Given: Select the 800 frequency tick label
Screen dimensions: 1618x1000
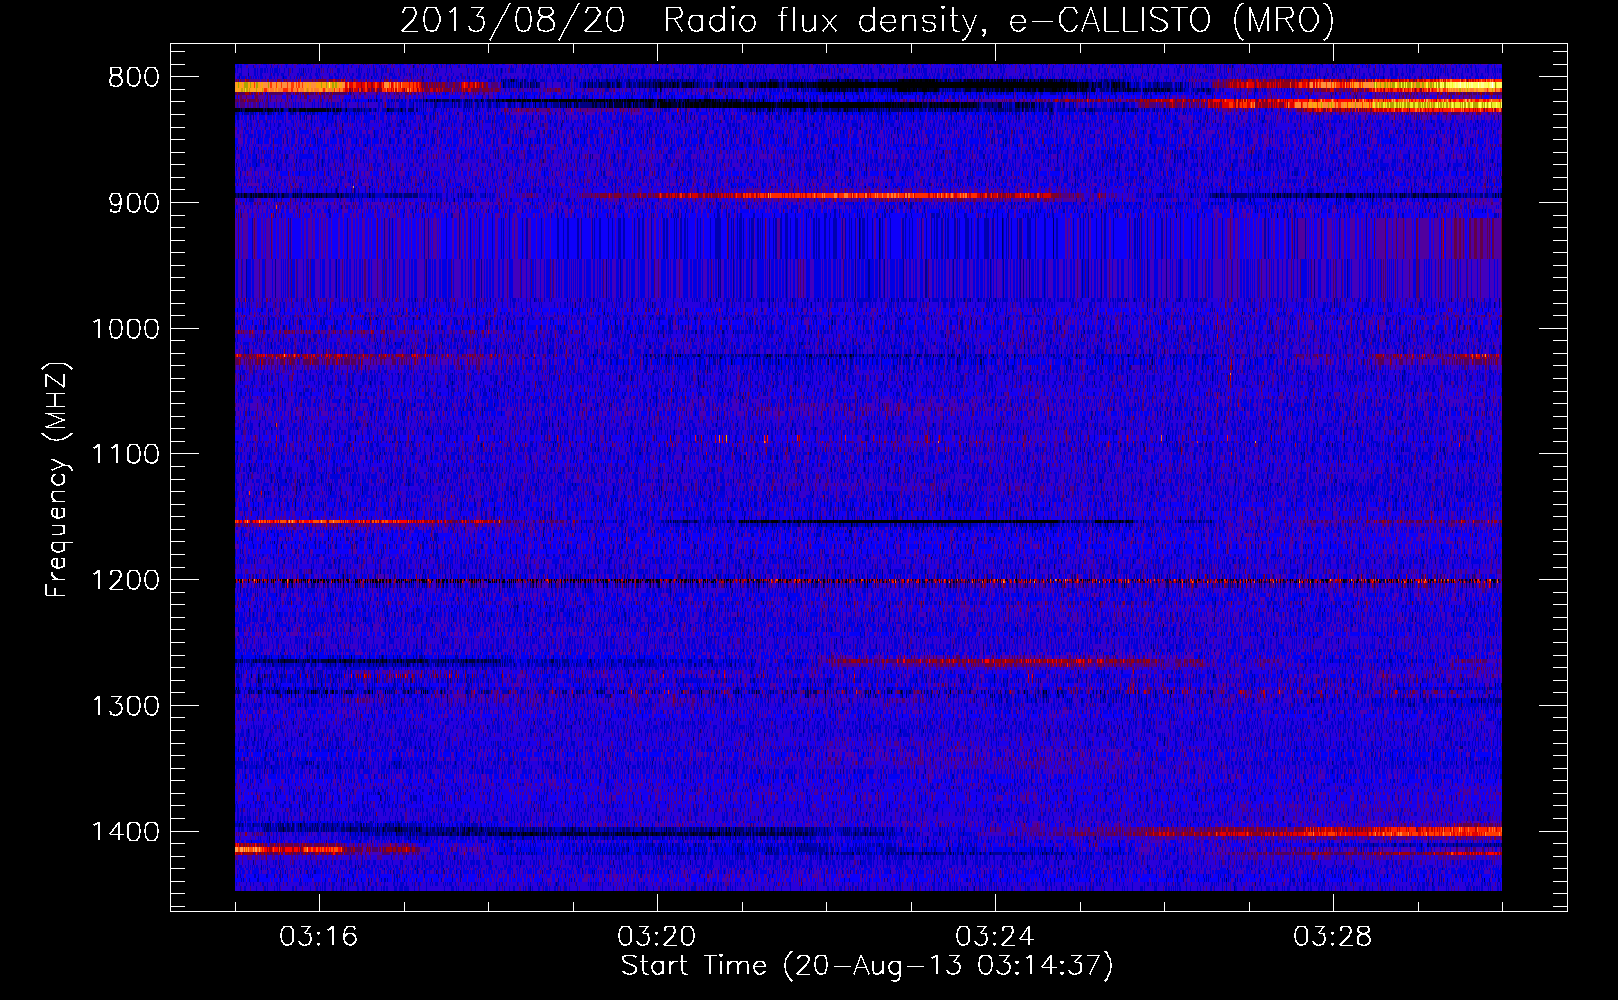Looking at the screenshot, I should tap(134, 78).
